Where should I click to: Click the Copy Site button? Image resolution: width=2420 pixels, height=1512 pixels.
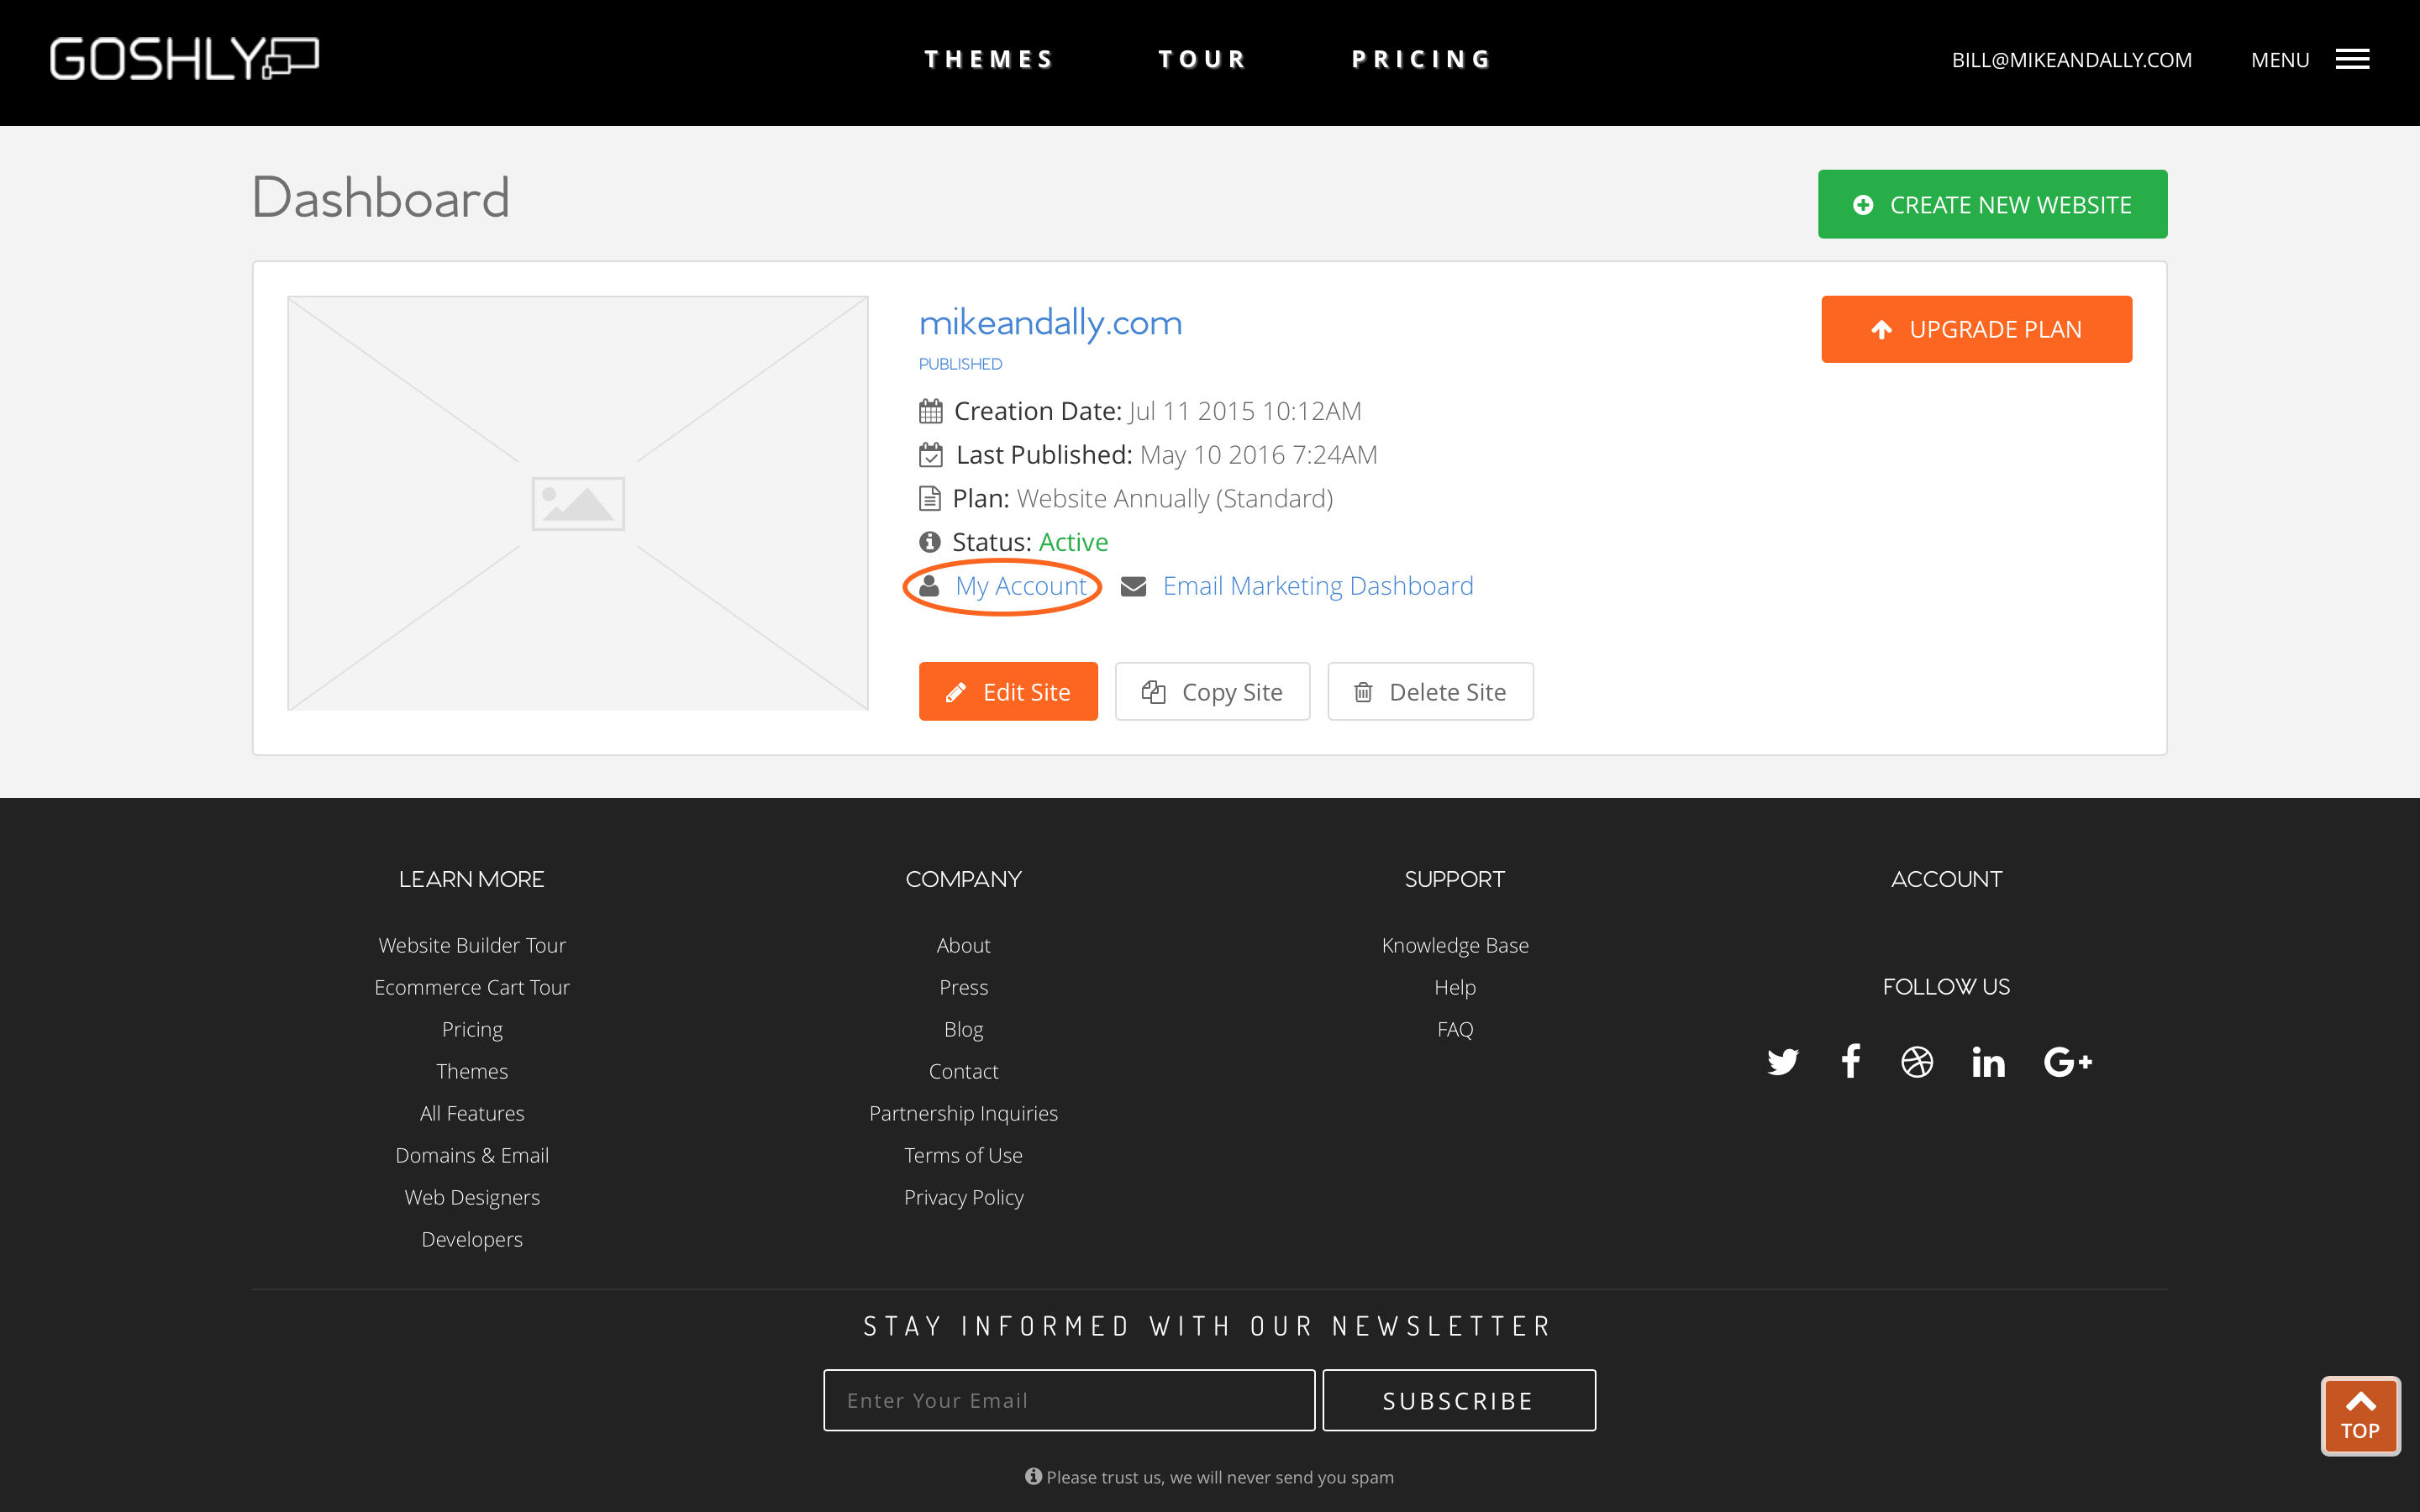1212,691
